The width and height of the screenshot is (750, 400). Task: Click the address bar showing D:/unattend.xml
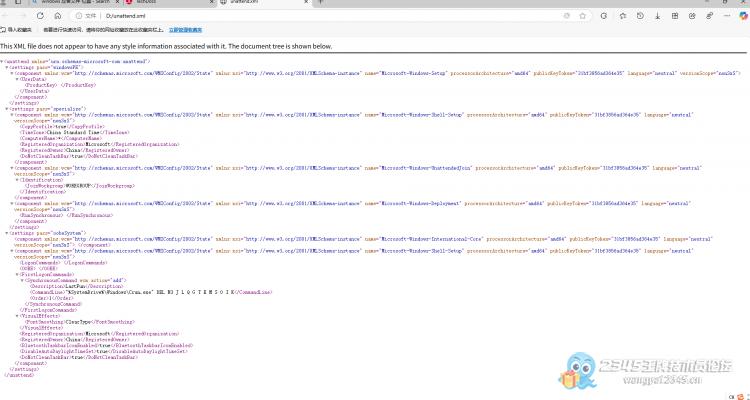pyautogui.click(x=330, y=16)
